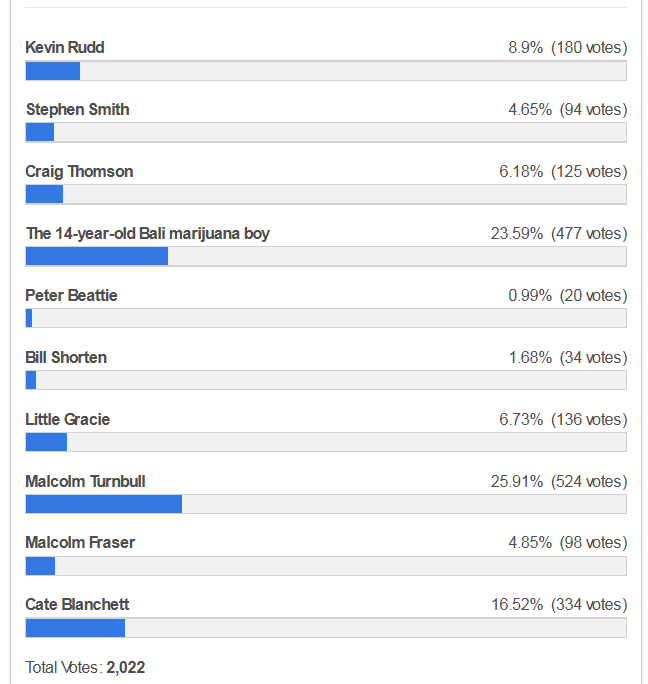Click the Peter Beattie result bar
Screen dimensions: 648x684
tap(325, 319)
